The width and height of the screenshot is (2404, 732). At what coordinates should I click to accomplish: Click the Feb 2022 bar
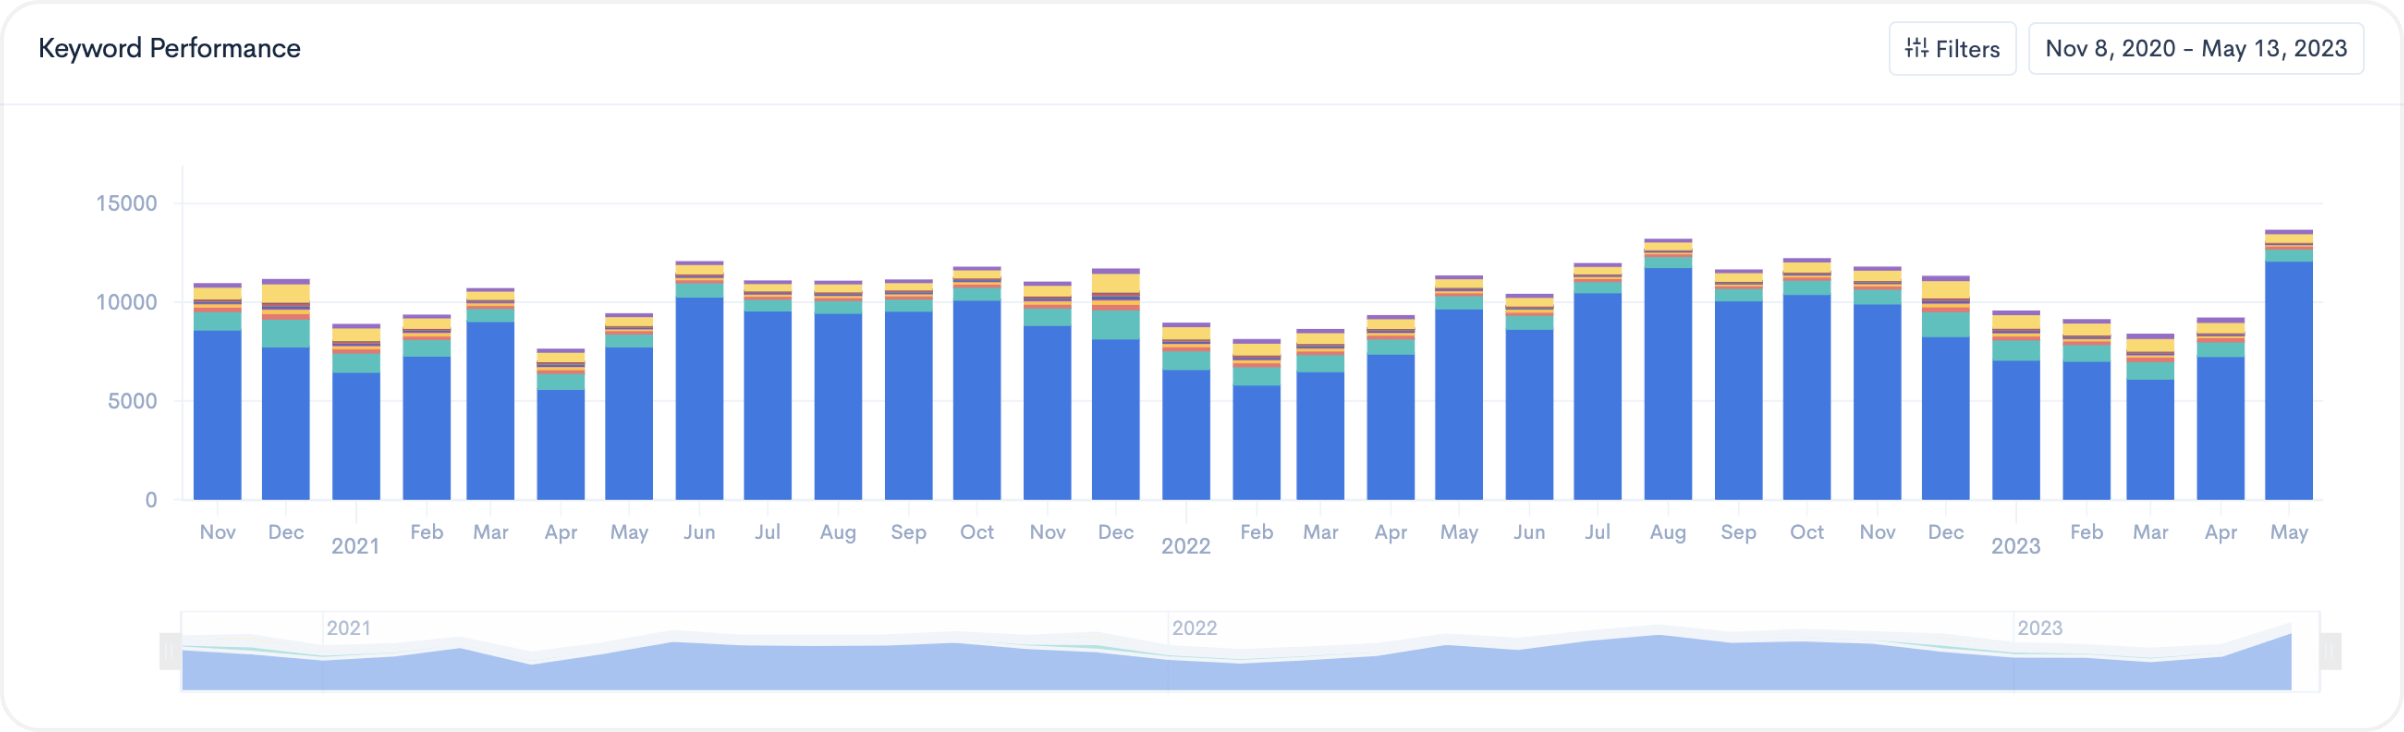click(1256, 420)
